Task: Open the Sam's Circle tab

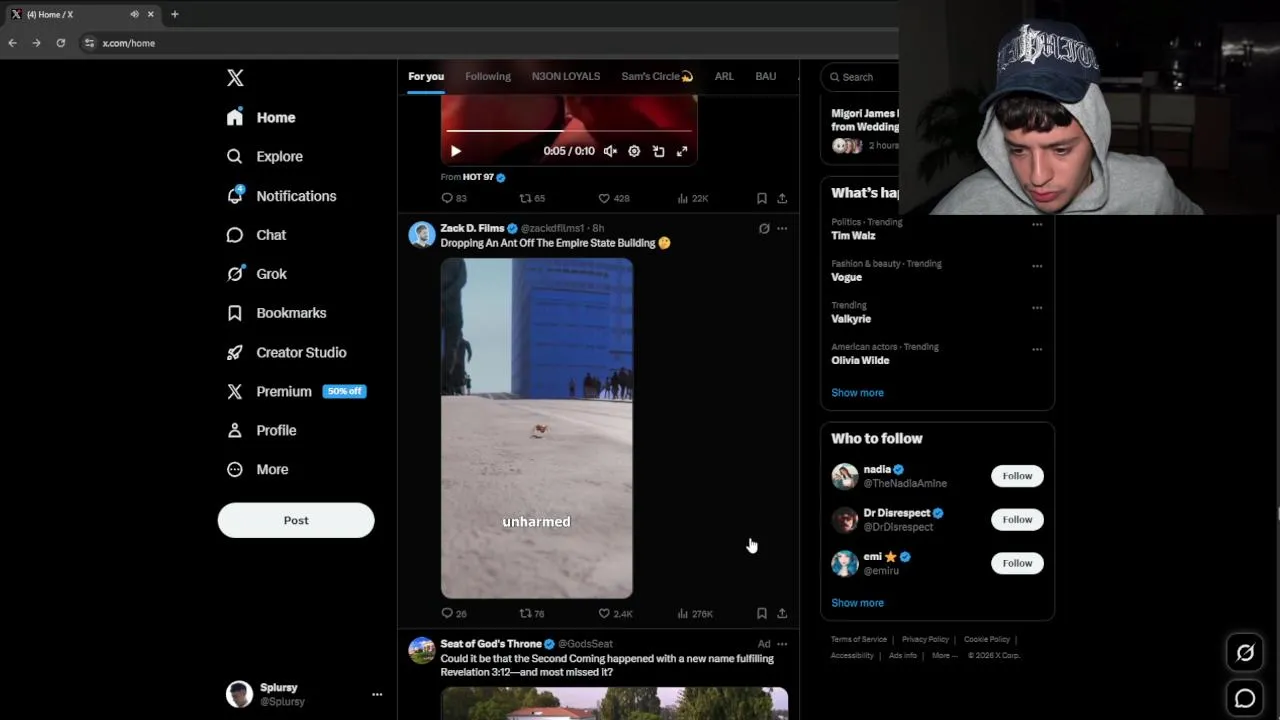Action: 657,76
